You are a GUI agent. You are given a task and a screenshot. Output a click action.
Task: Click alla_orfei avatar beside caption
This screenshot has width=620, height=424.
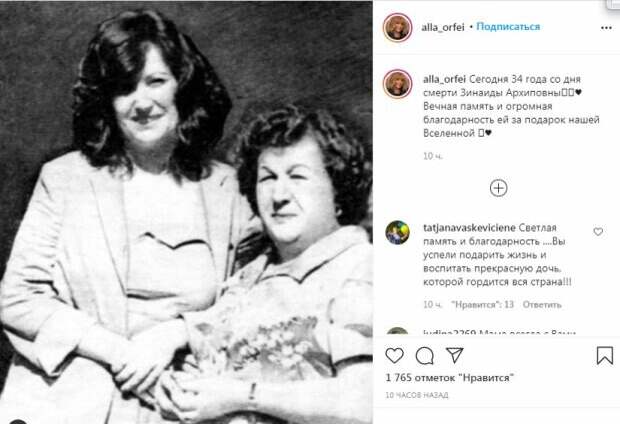tap(397, 83)
